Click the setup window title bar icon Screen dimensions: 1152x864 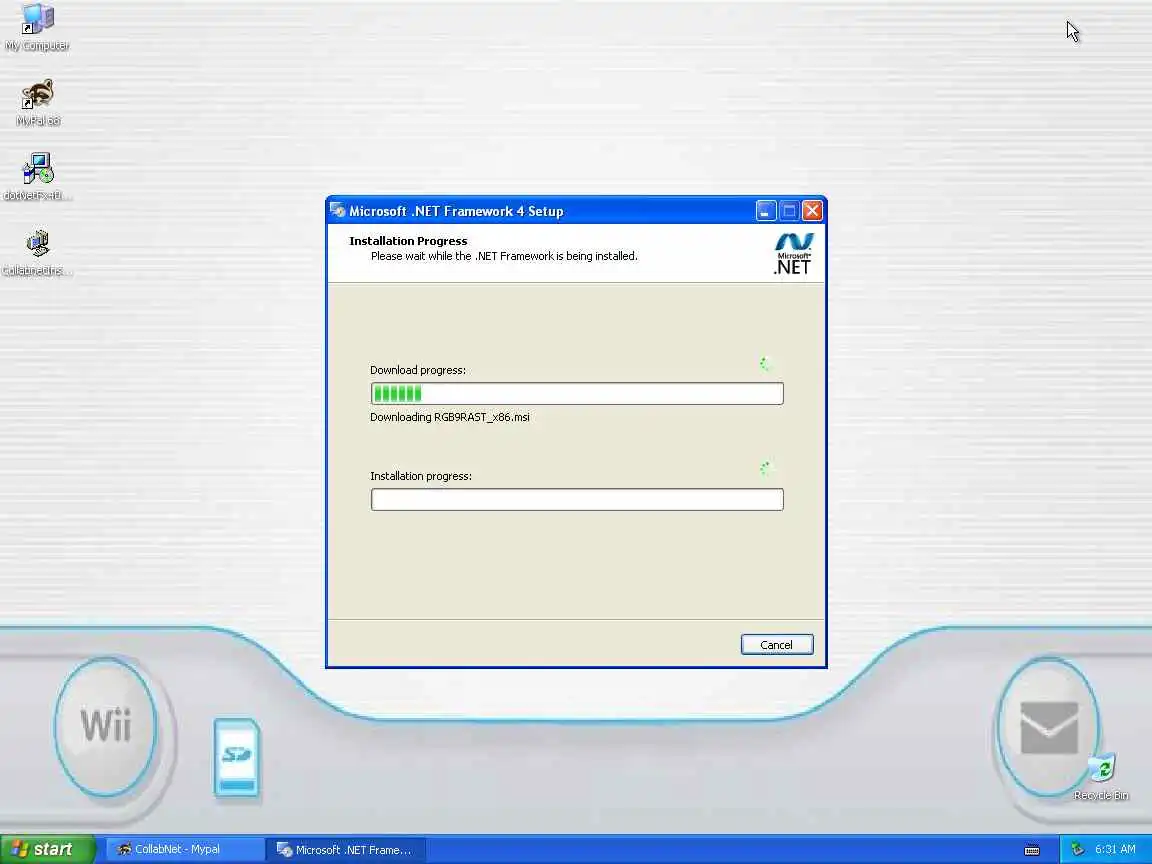coord(337,211)
